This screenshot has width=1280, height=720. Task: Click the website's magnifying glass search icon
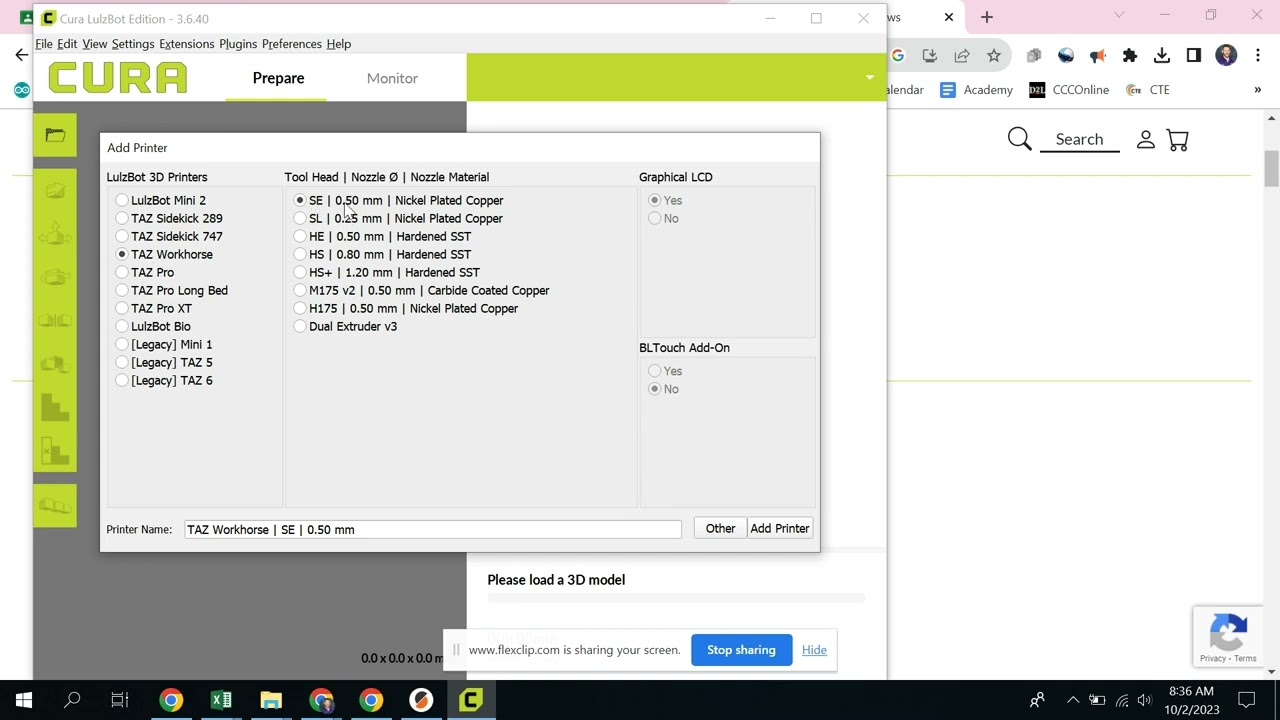coord(1019,139)
